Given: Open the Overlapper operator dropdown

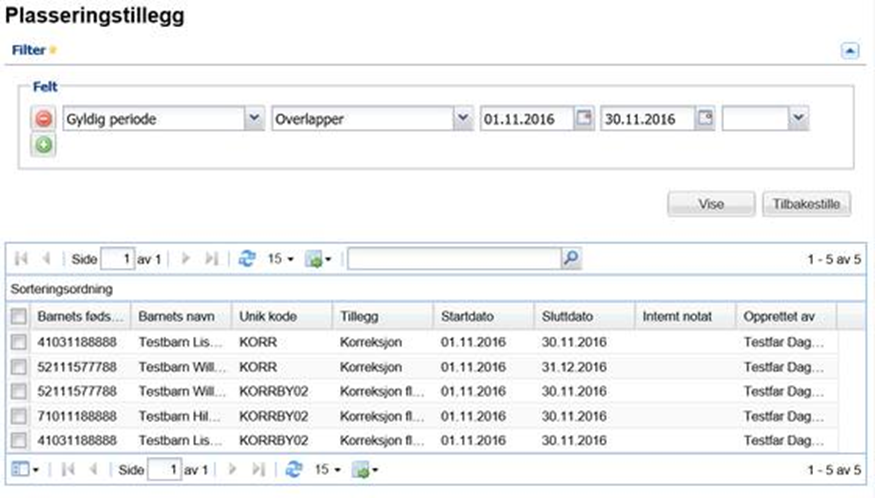Looking at the screenshot, I should click(x=462, y=119).
